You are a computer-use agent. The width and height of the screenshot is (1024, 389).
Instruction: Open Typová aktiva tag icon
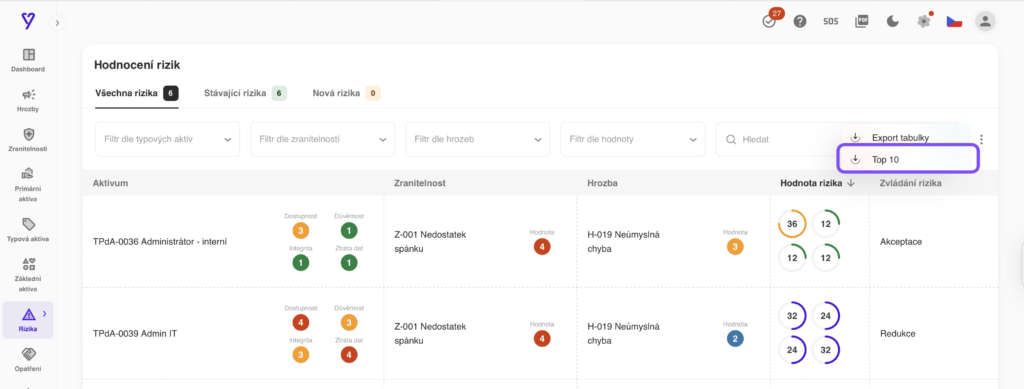[x=28, y=224]
